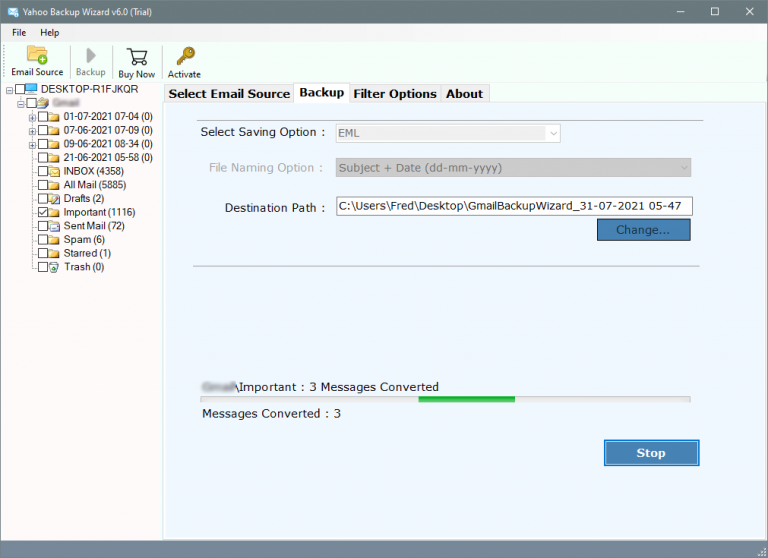This screenshot has height=558, width=768.
Task: Open the File menu
Action: click(19, 33)
